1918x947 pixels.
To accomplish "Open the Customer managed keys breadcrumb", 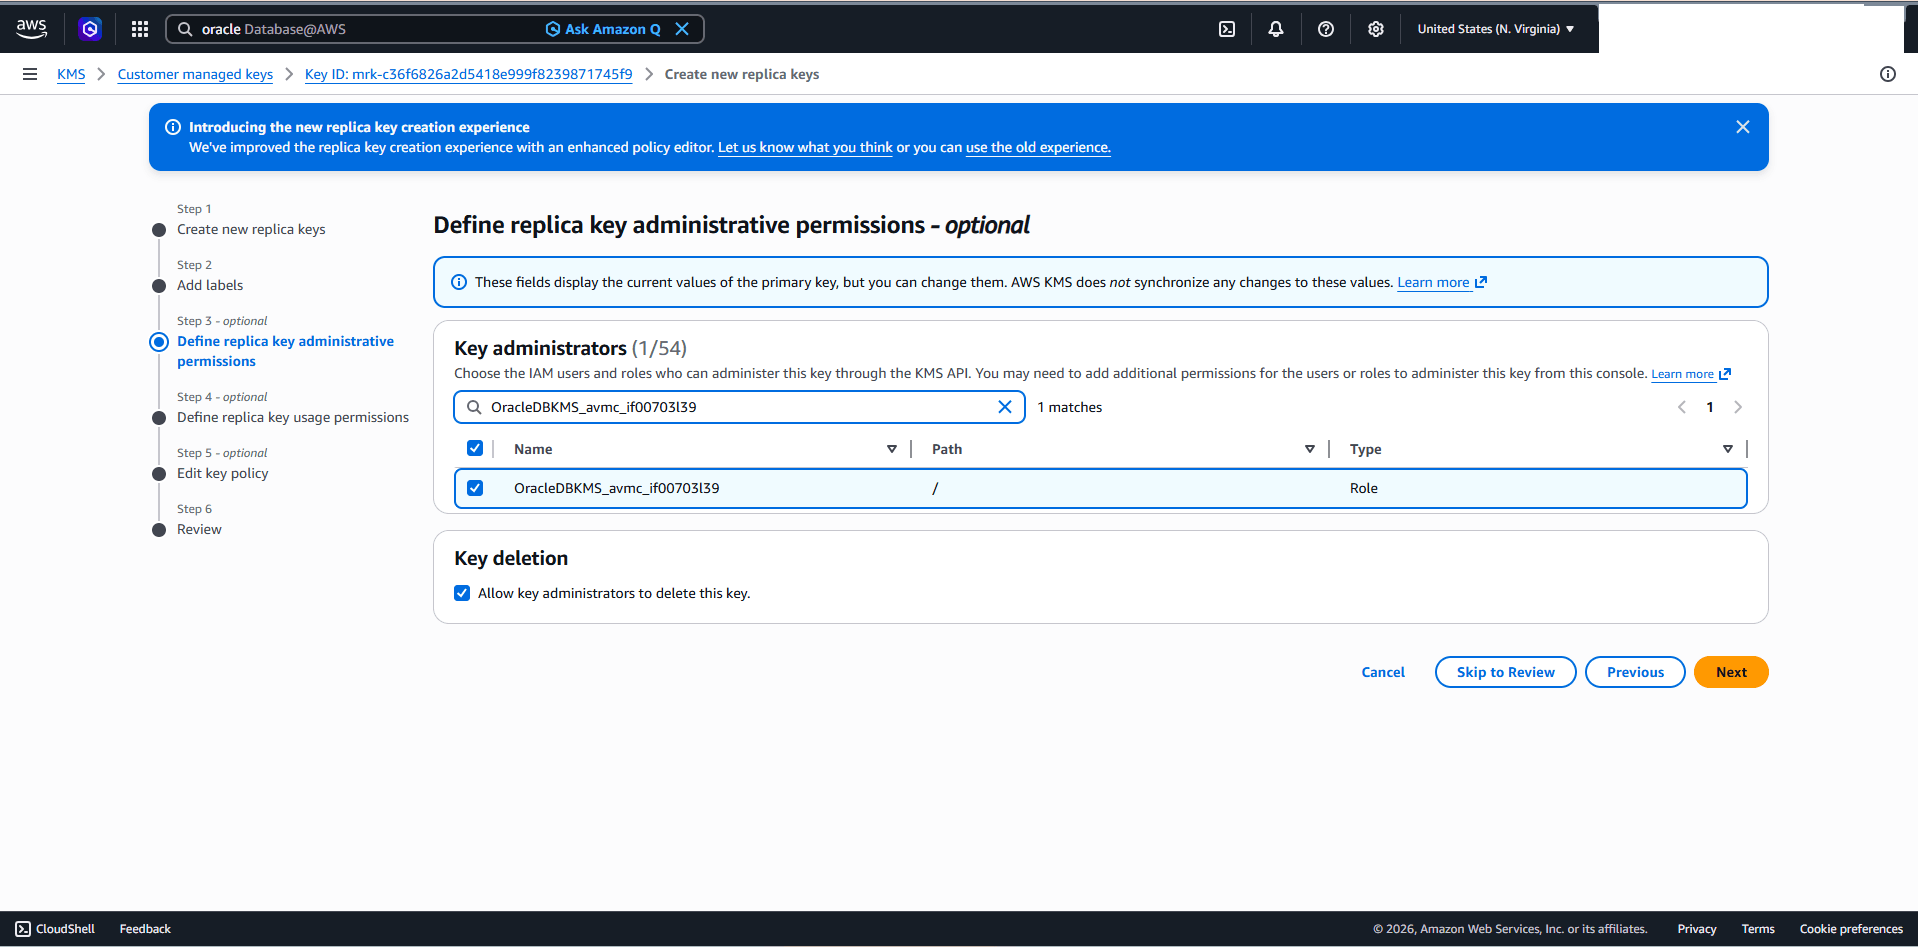I will coord(195,74).
